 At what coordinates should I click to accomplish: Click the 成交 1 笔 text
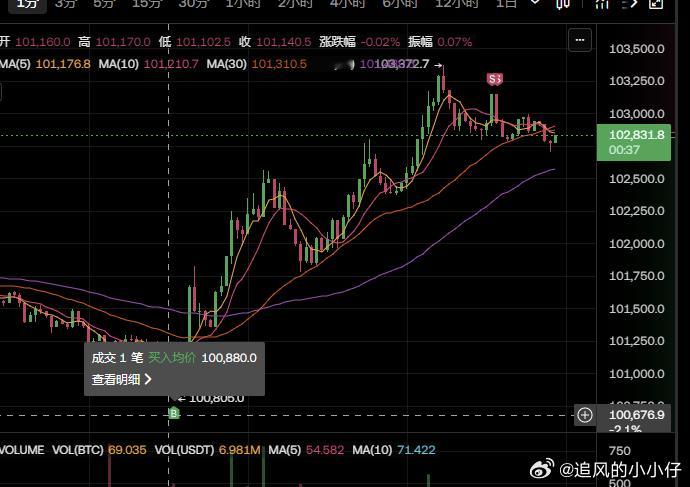117,358
